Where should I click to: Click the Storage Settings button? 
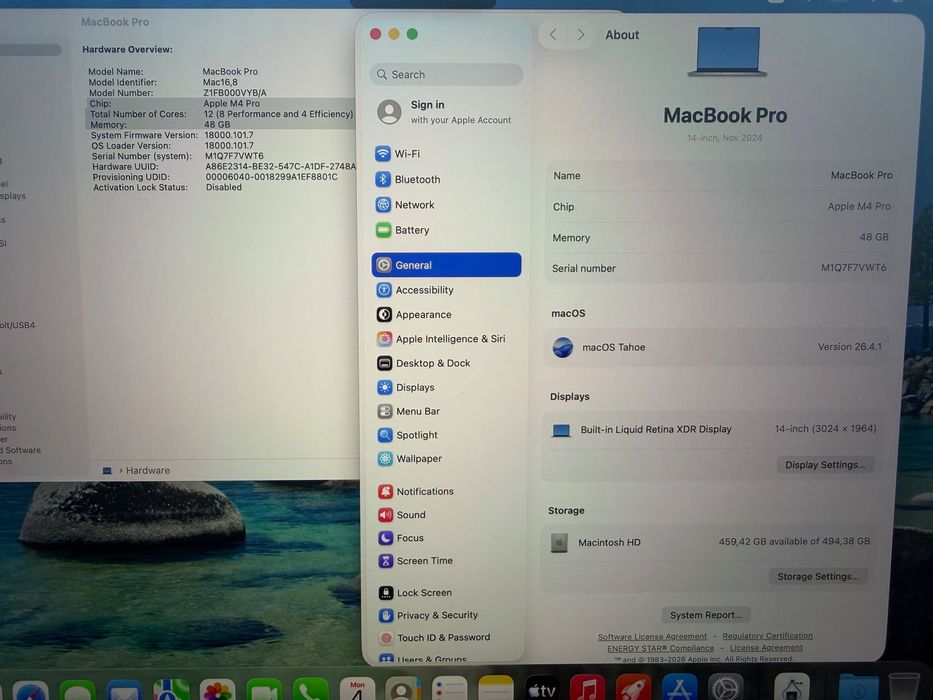click(x=818, y=576)
